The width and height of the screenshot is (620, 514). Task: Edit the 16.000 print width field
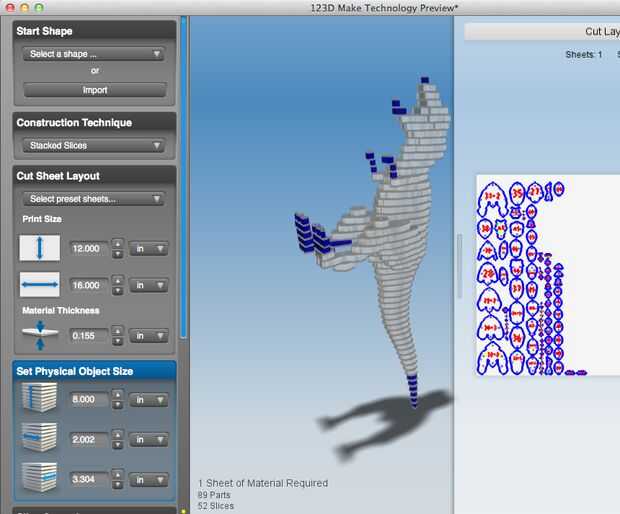coord(89,285)
